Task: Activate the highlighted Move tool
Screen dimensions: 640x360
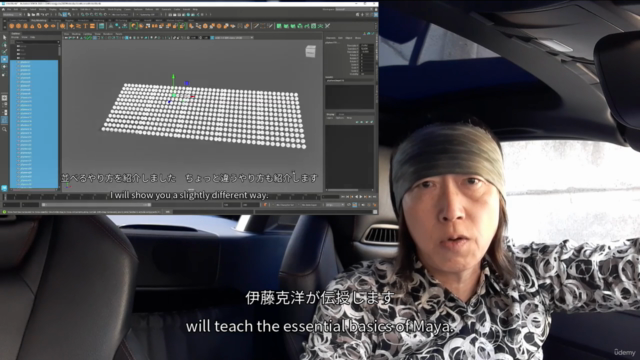Action: tap(4, 59)
